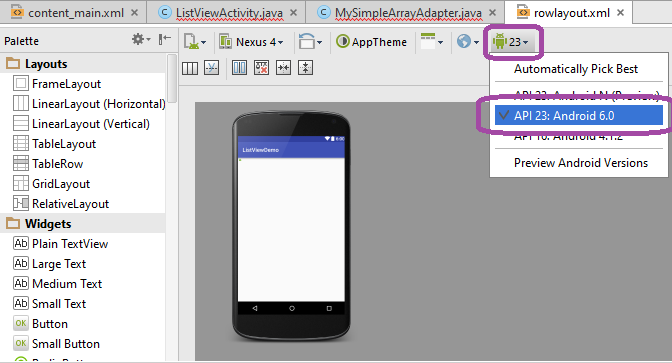Pick TableRow in the palette

pyautogui.click(x=48, y=164)
